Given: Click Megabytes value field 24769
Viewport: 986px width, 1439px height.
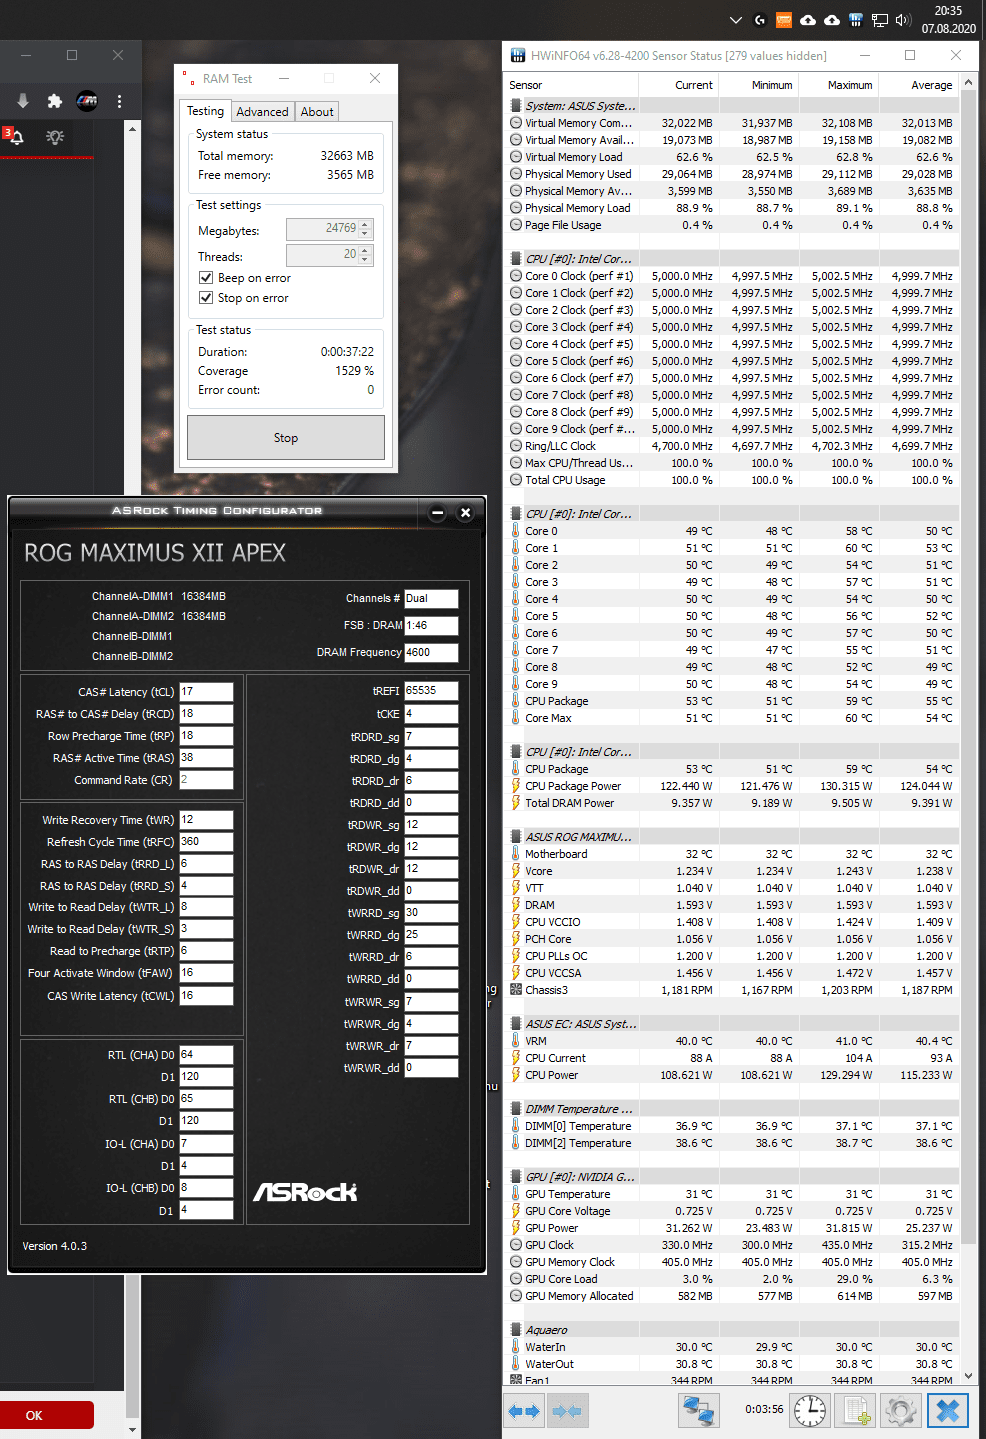Looking at the screenshot, I should (x=323, y=229).
